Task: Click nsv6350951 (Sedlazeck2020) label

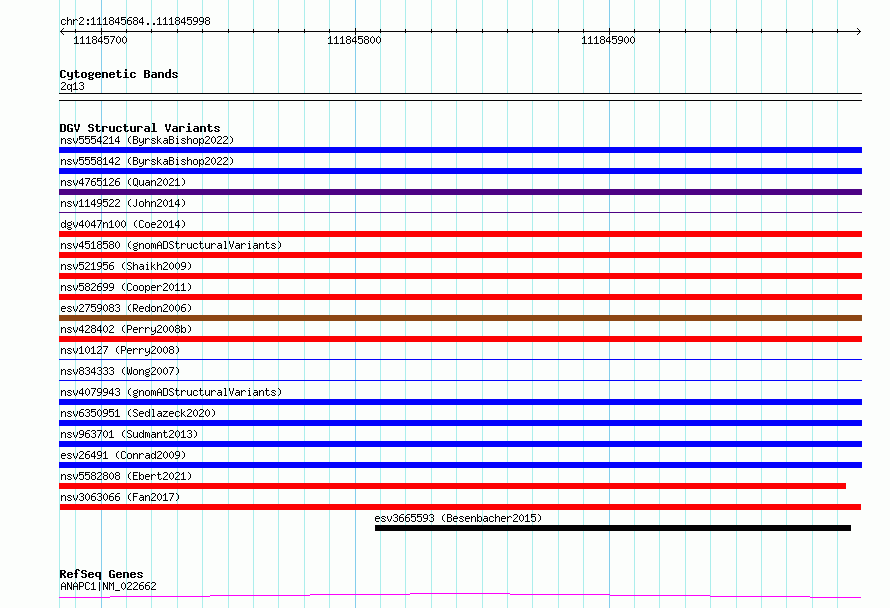Action: (x=138, y=413)
